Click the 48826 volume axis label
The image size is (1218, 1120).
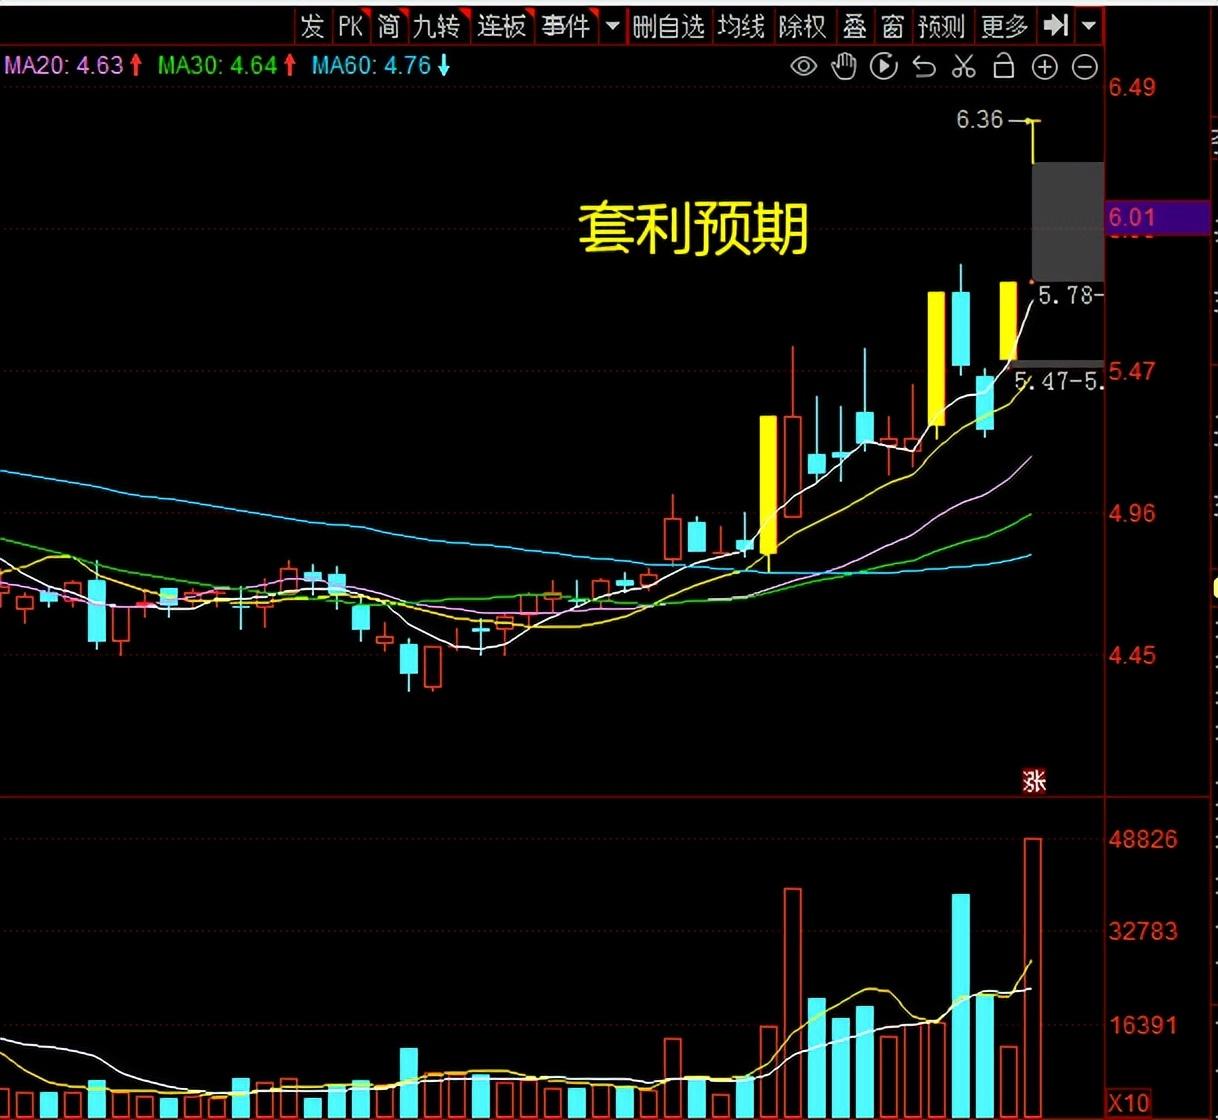(x=1142, y=840)
